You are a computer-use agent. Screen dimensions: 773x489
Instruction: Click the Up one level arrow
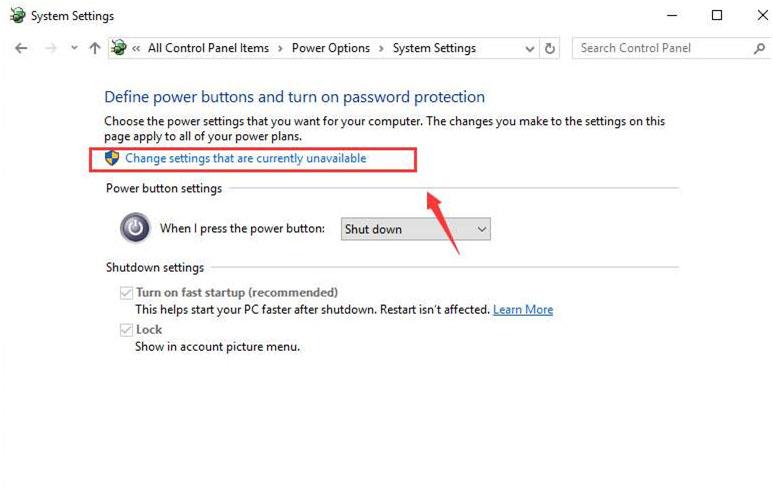95,48
